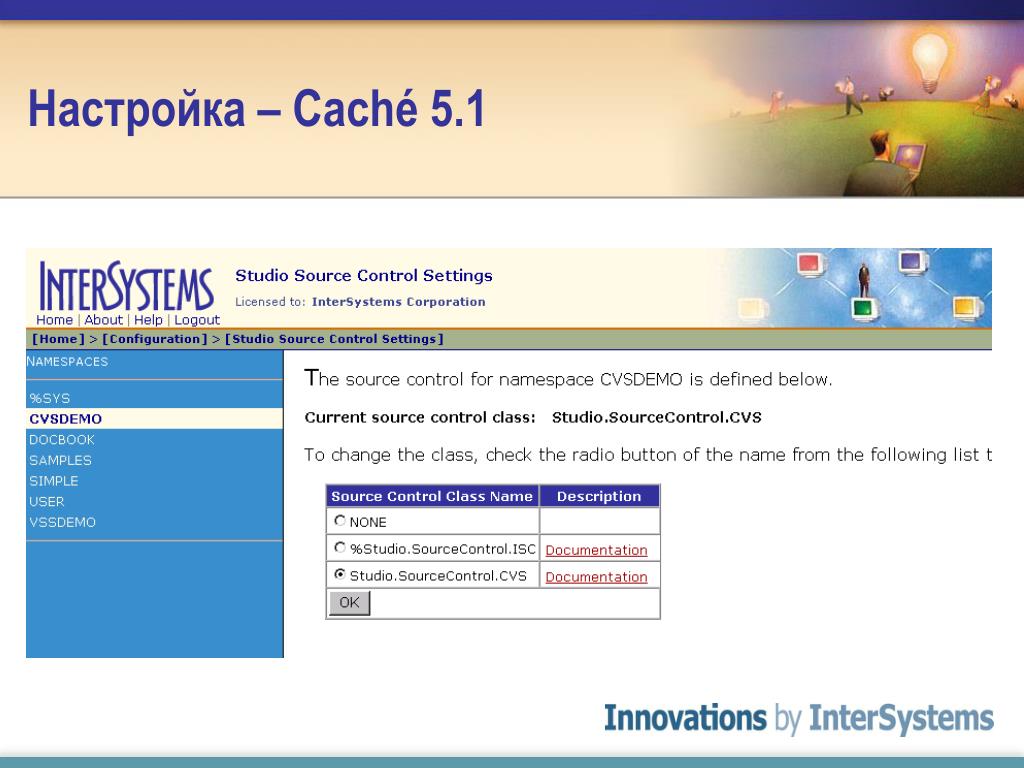Click the Description column header
1024x768 pixels.
coord(599,496)
